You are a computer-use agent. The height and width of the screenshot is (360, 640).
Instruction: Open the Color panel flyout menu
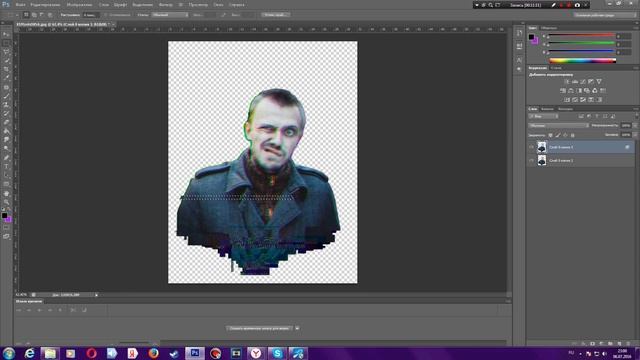coord(636,28)
